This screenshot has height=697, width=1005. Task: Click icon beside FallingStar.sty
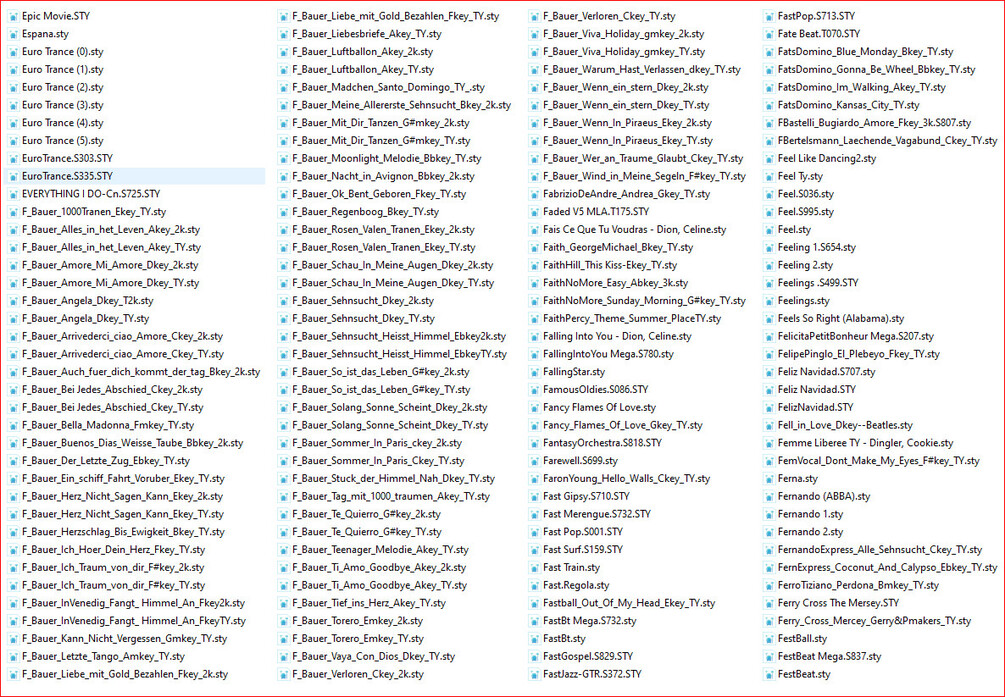(534, 372)
